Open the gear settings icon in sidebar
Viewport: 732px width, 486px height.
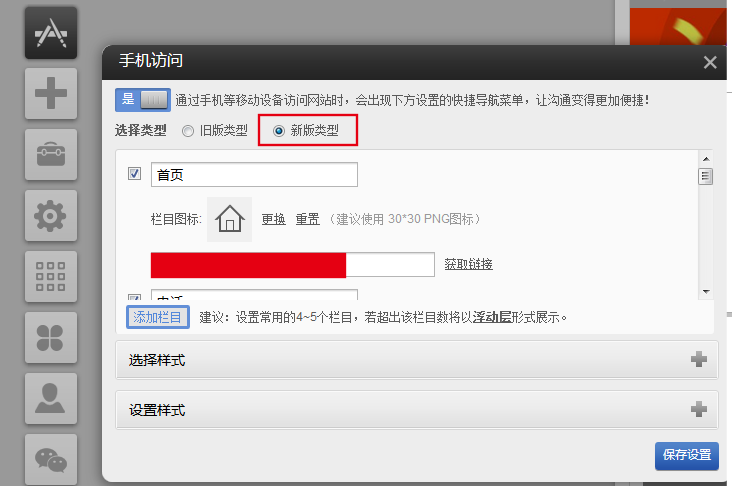tap(50, 215)
